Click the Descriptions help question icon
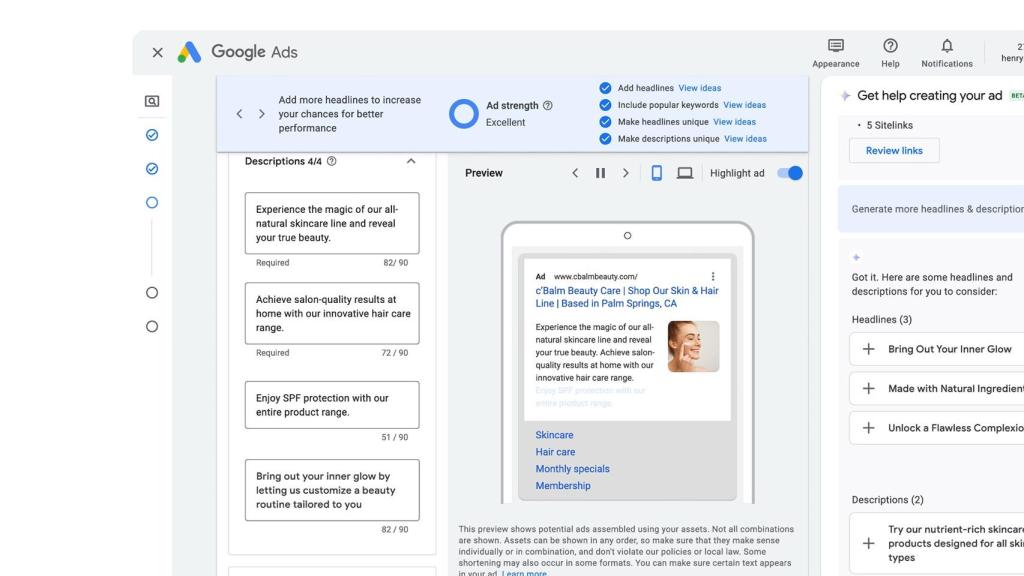The height and width of the screenshot is (576, 1024). point(332,161)
